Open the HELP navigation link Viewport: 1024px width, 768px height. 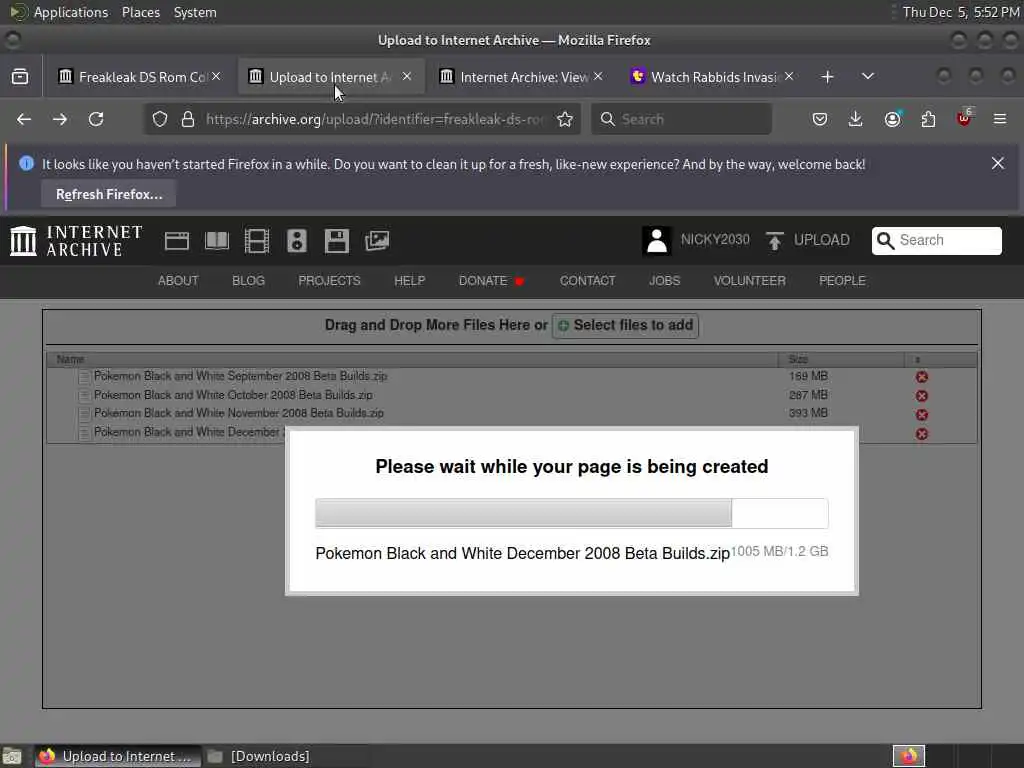(409, 281)
